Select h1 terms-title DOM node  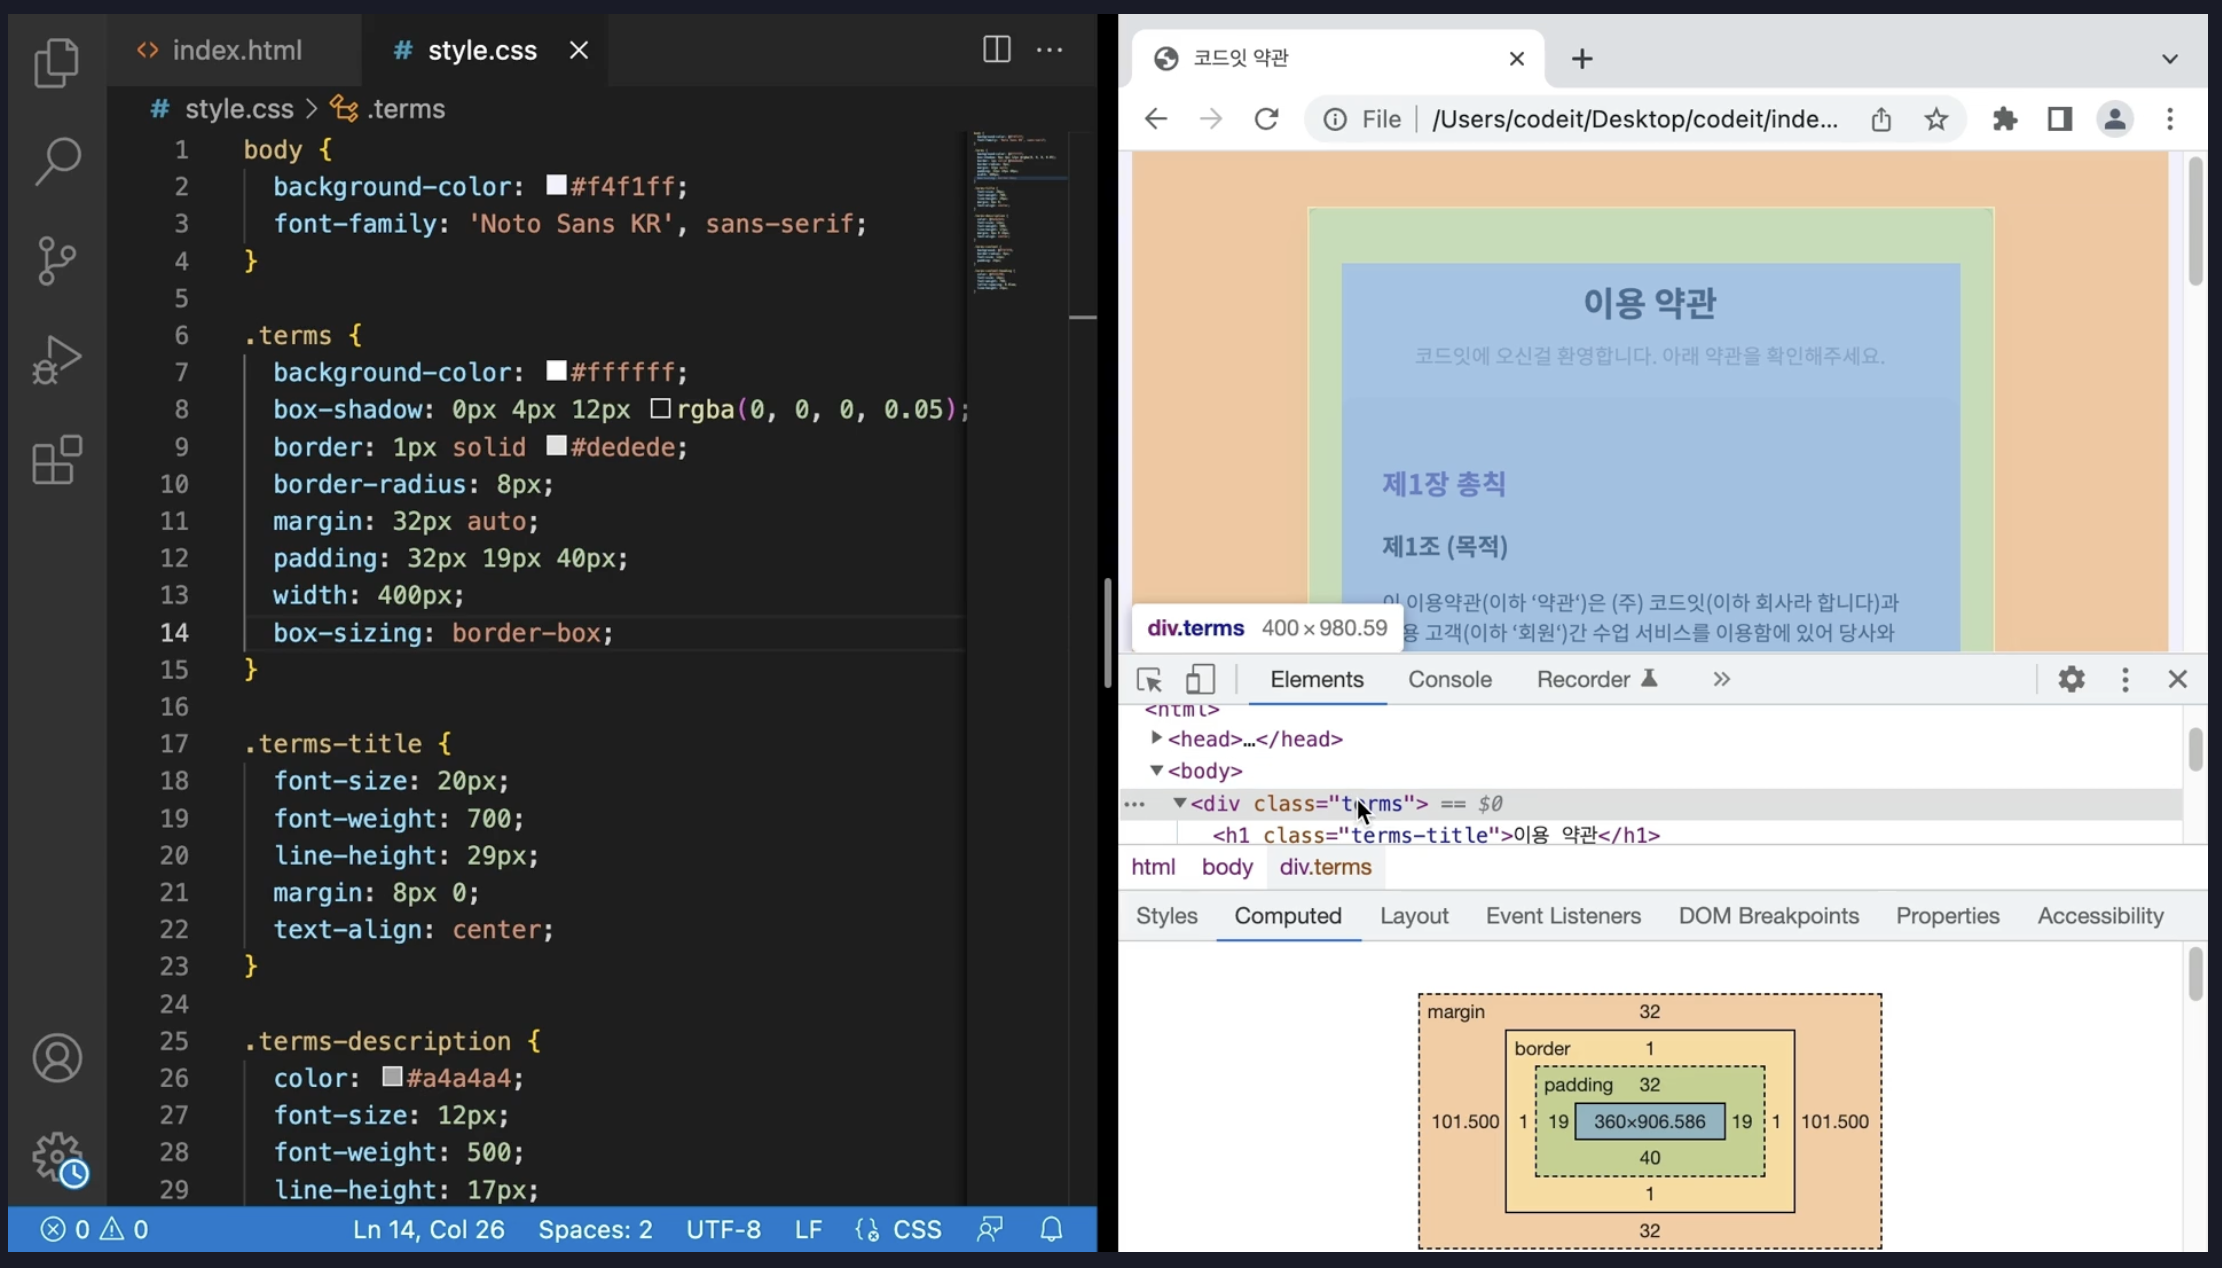point(1435,835)
